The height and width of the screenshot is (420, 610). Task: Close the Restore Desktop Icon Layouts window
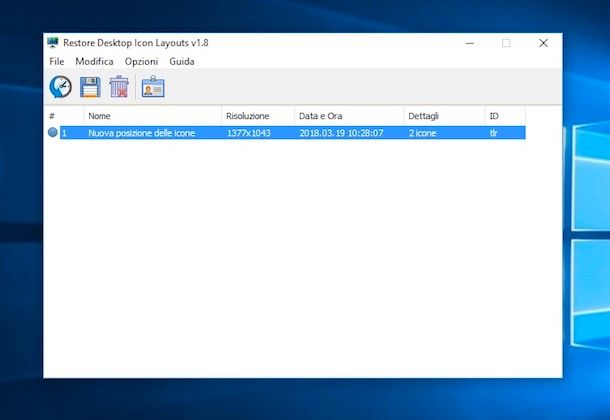point(543,43)
